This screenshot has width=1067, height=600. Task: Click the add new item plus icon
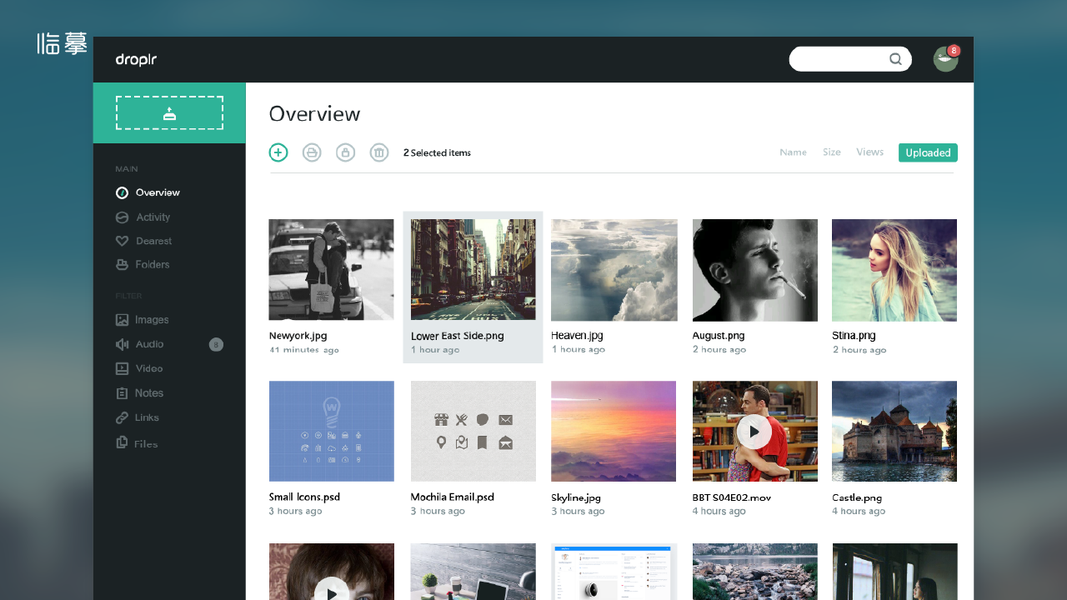point(278,152)
